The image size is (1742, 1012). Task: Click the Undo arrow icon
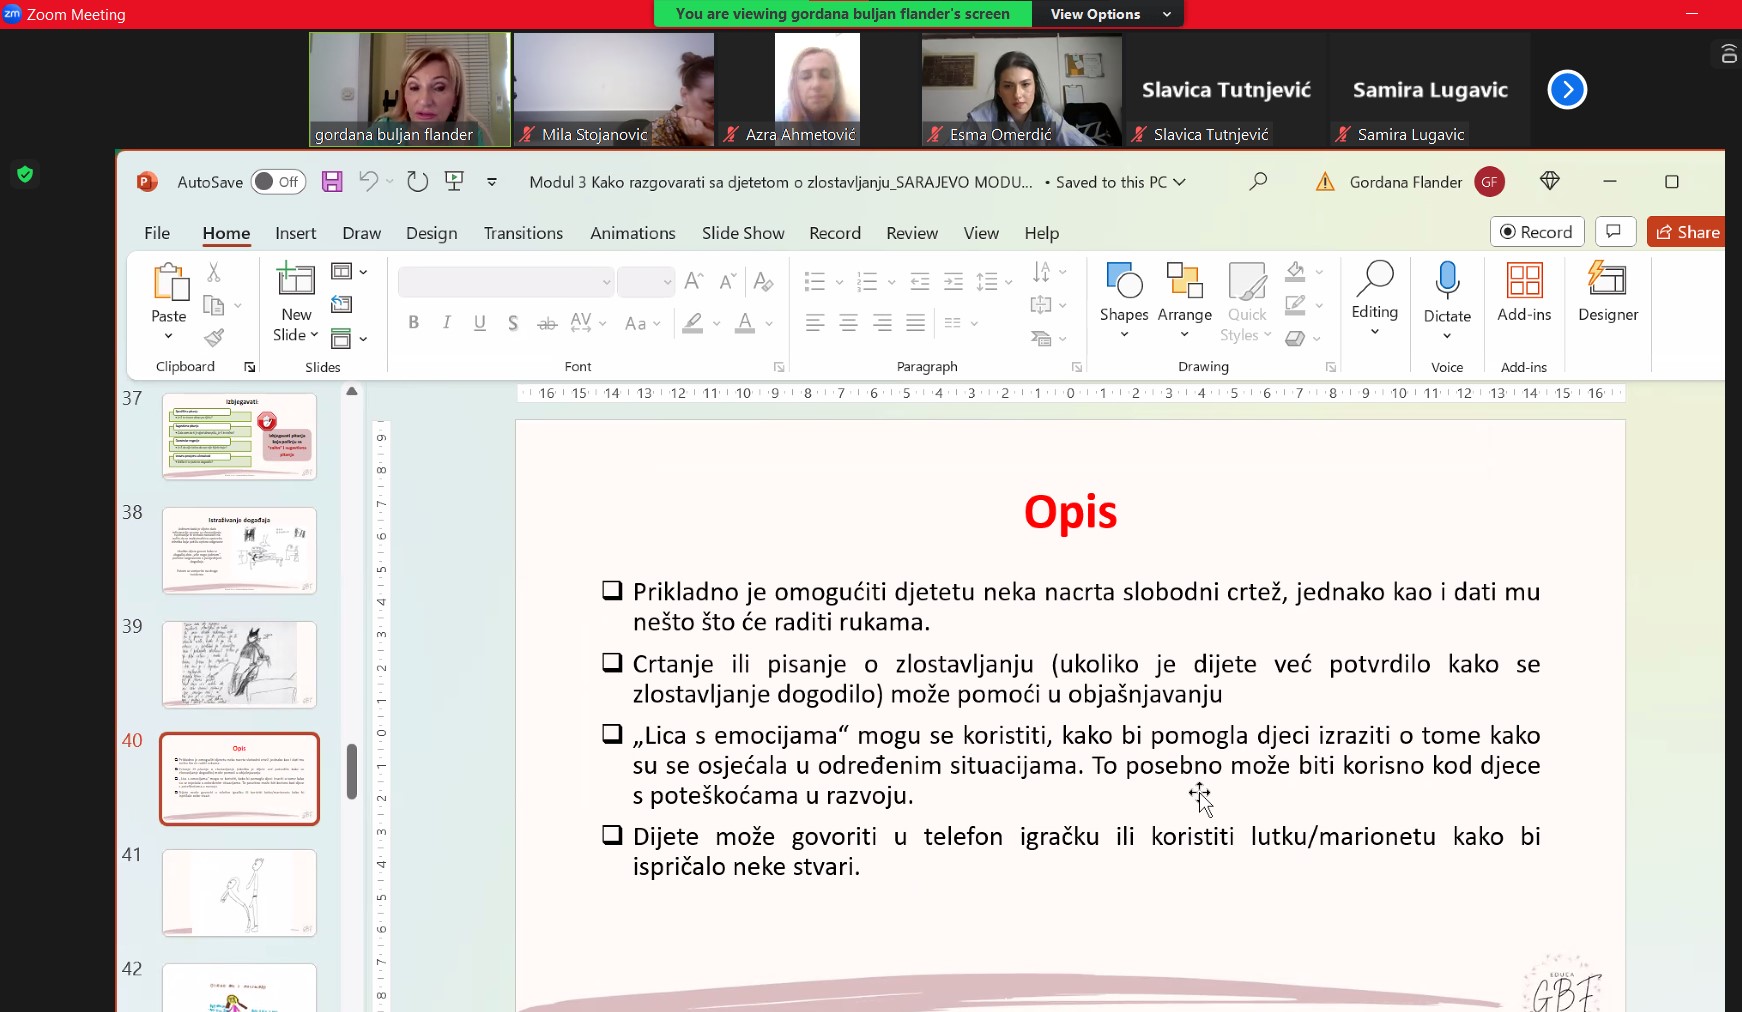click(x=368, y=181)
